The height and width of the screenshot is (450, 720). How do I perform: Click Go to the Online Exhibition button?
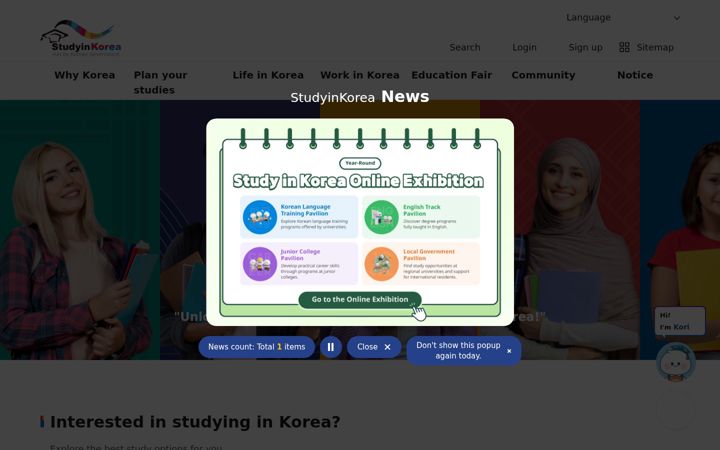coord(360,299)
